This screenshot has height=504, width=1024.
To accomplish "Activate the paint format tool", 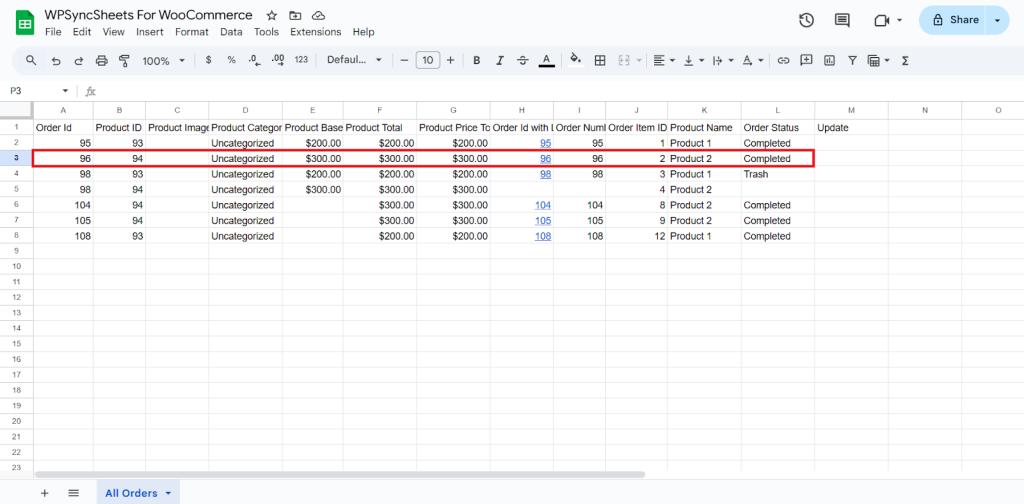I will coord(124,61).
